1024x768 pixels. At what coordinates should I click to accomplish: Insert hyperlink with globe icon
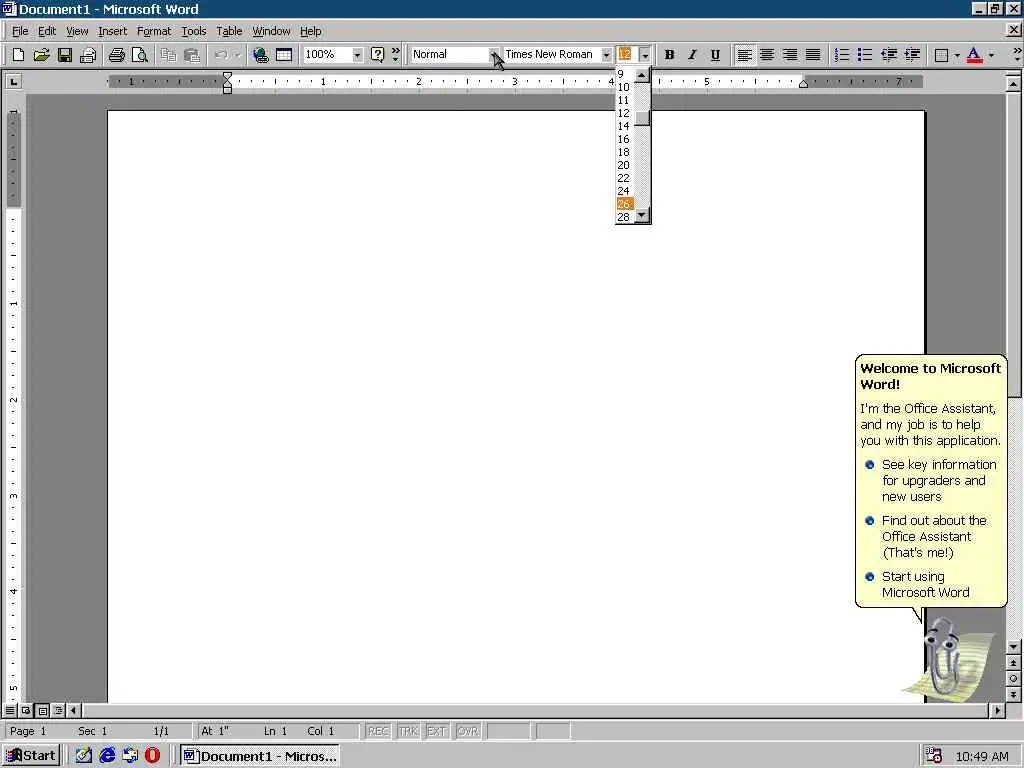click(260, 55)
